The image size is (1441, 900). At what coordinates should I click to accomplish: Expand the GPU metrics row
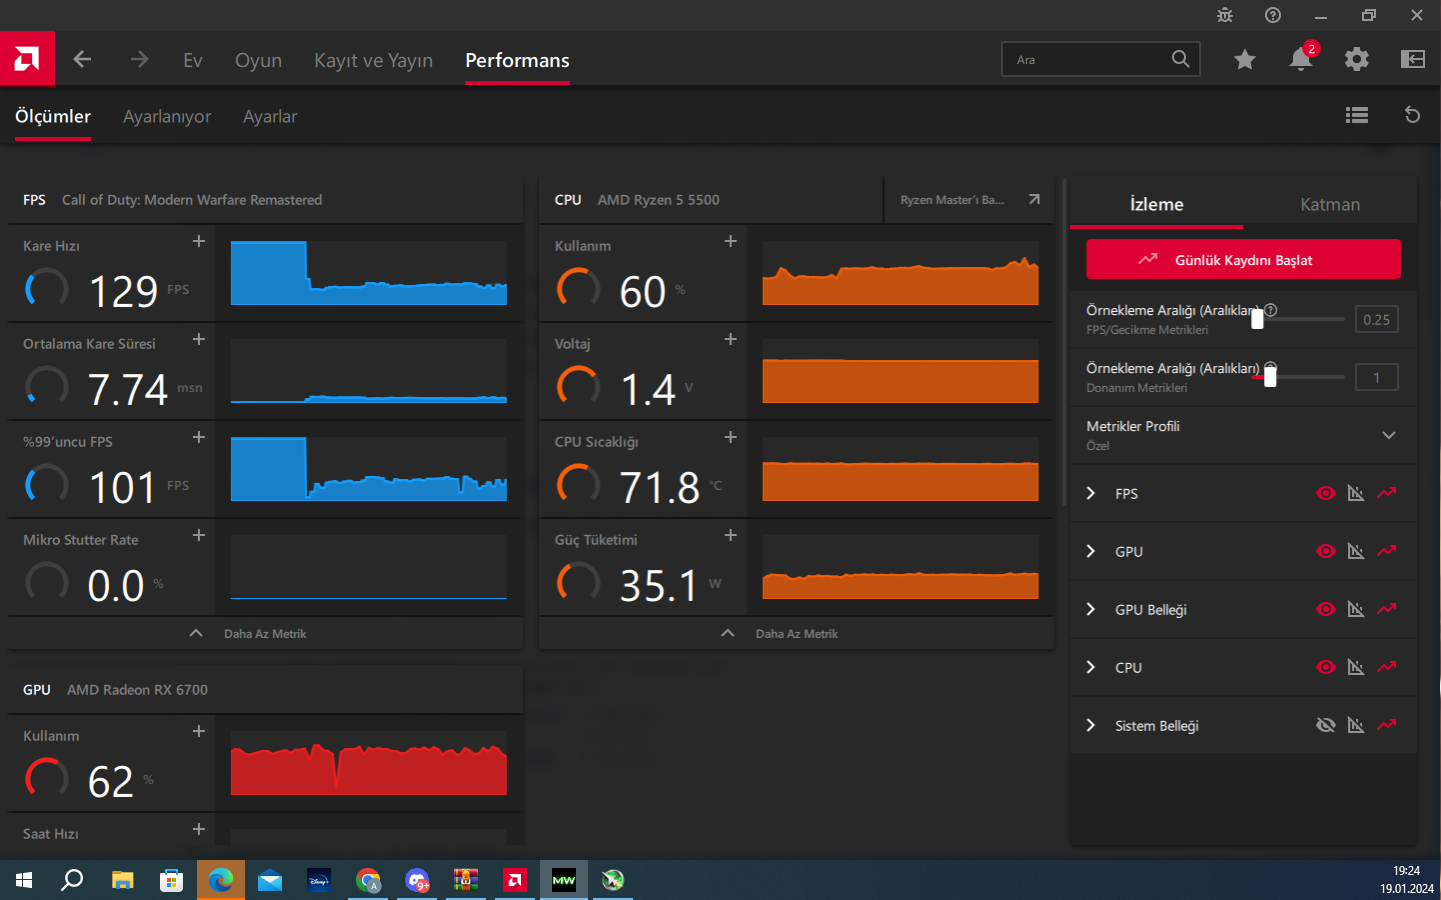coord(1091,551)
